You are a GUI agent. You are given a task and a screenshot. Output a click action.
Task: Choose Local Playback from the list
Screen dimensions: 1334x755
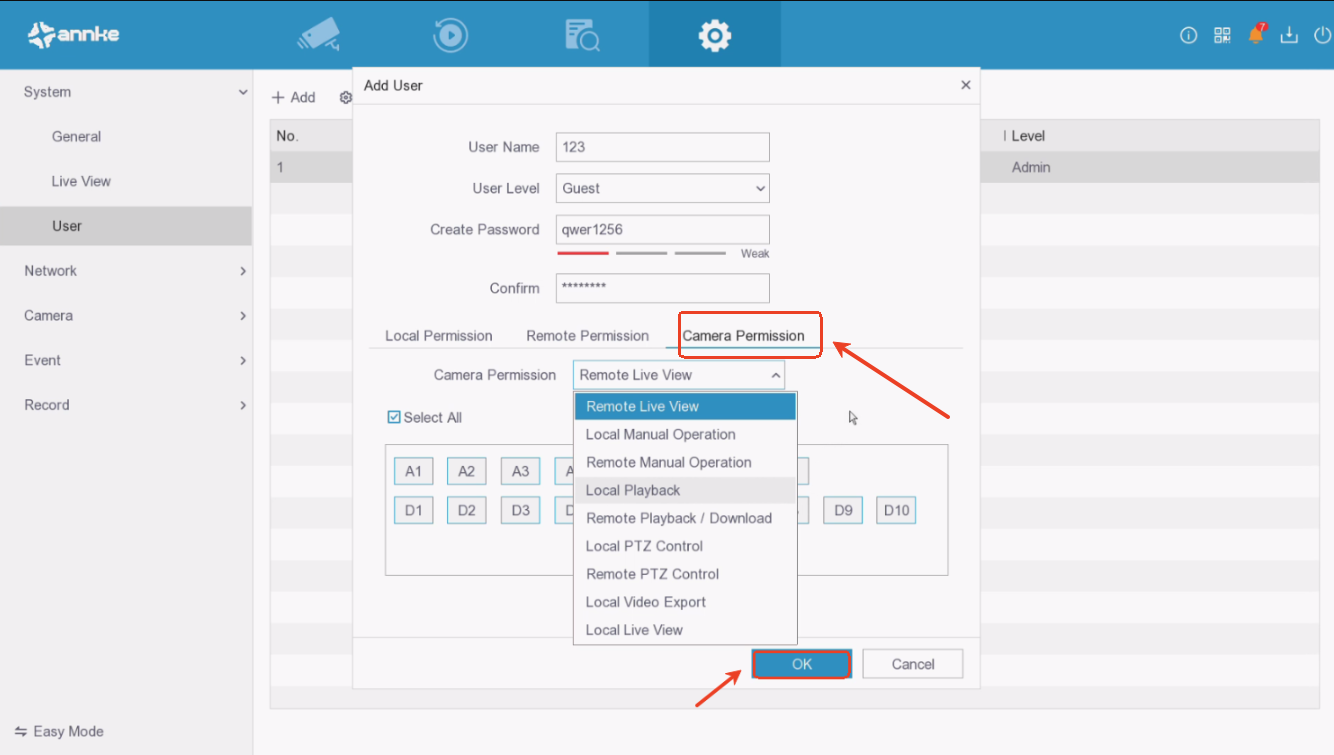(633, 490)
